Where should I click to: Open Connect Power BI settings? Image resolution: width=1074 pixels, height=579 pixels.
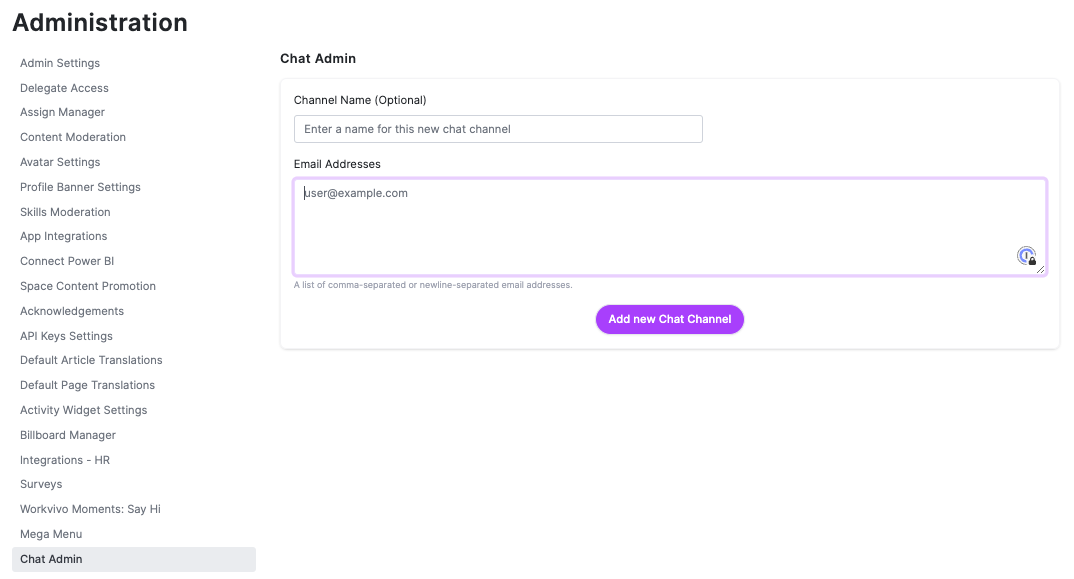click(x=67, y=261)
